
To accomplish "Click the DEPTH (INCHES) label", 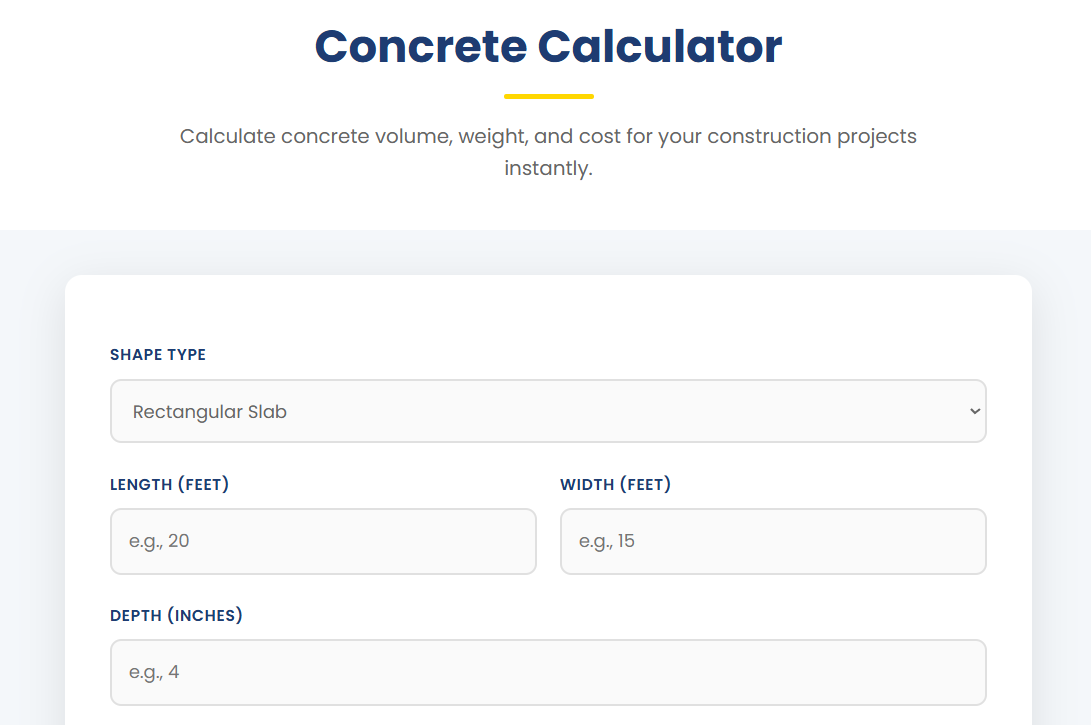I will tap(176, 615).
